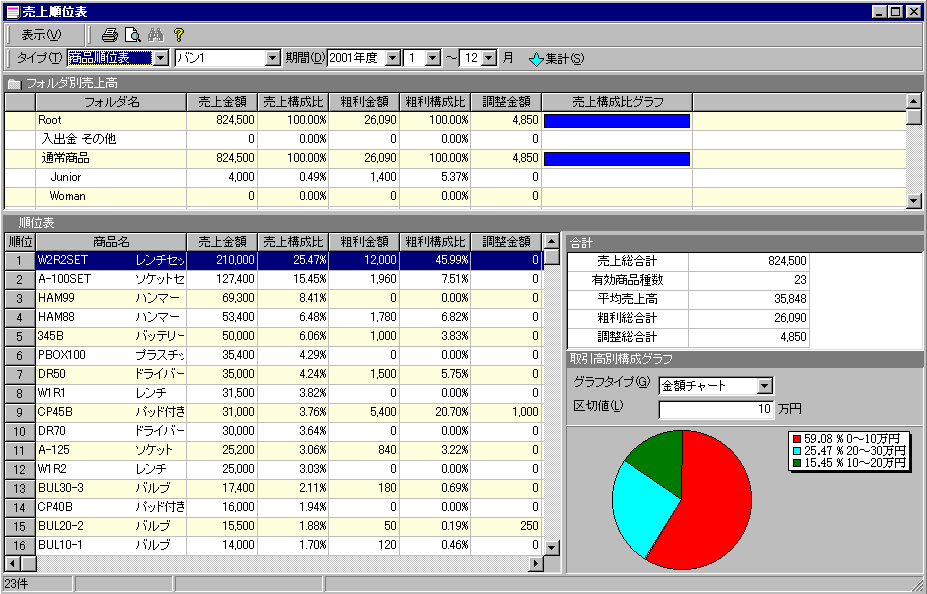The height and width of the screenshot is (594, 927).
Task: Click the scroll-down arrow of the folder table
Action: coord(913,201)
